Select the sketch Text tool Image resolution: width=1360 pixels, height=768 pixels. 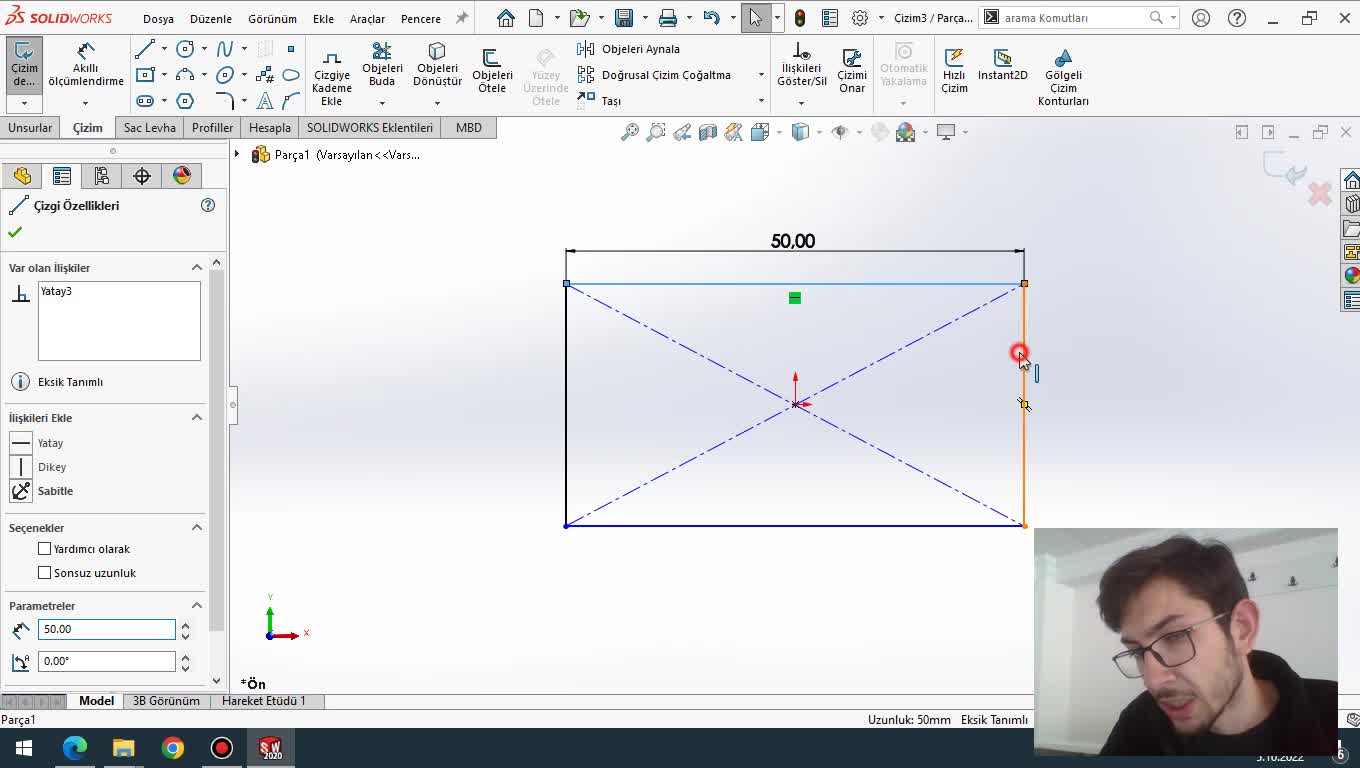pyautogui.click(x=265, y=101)
